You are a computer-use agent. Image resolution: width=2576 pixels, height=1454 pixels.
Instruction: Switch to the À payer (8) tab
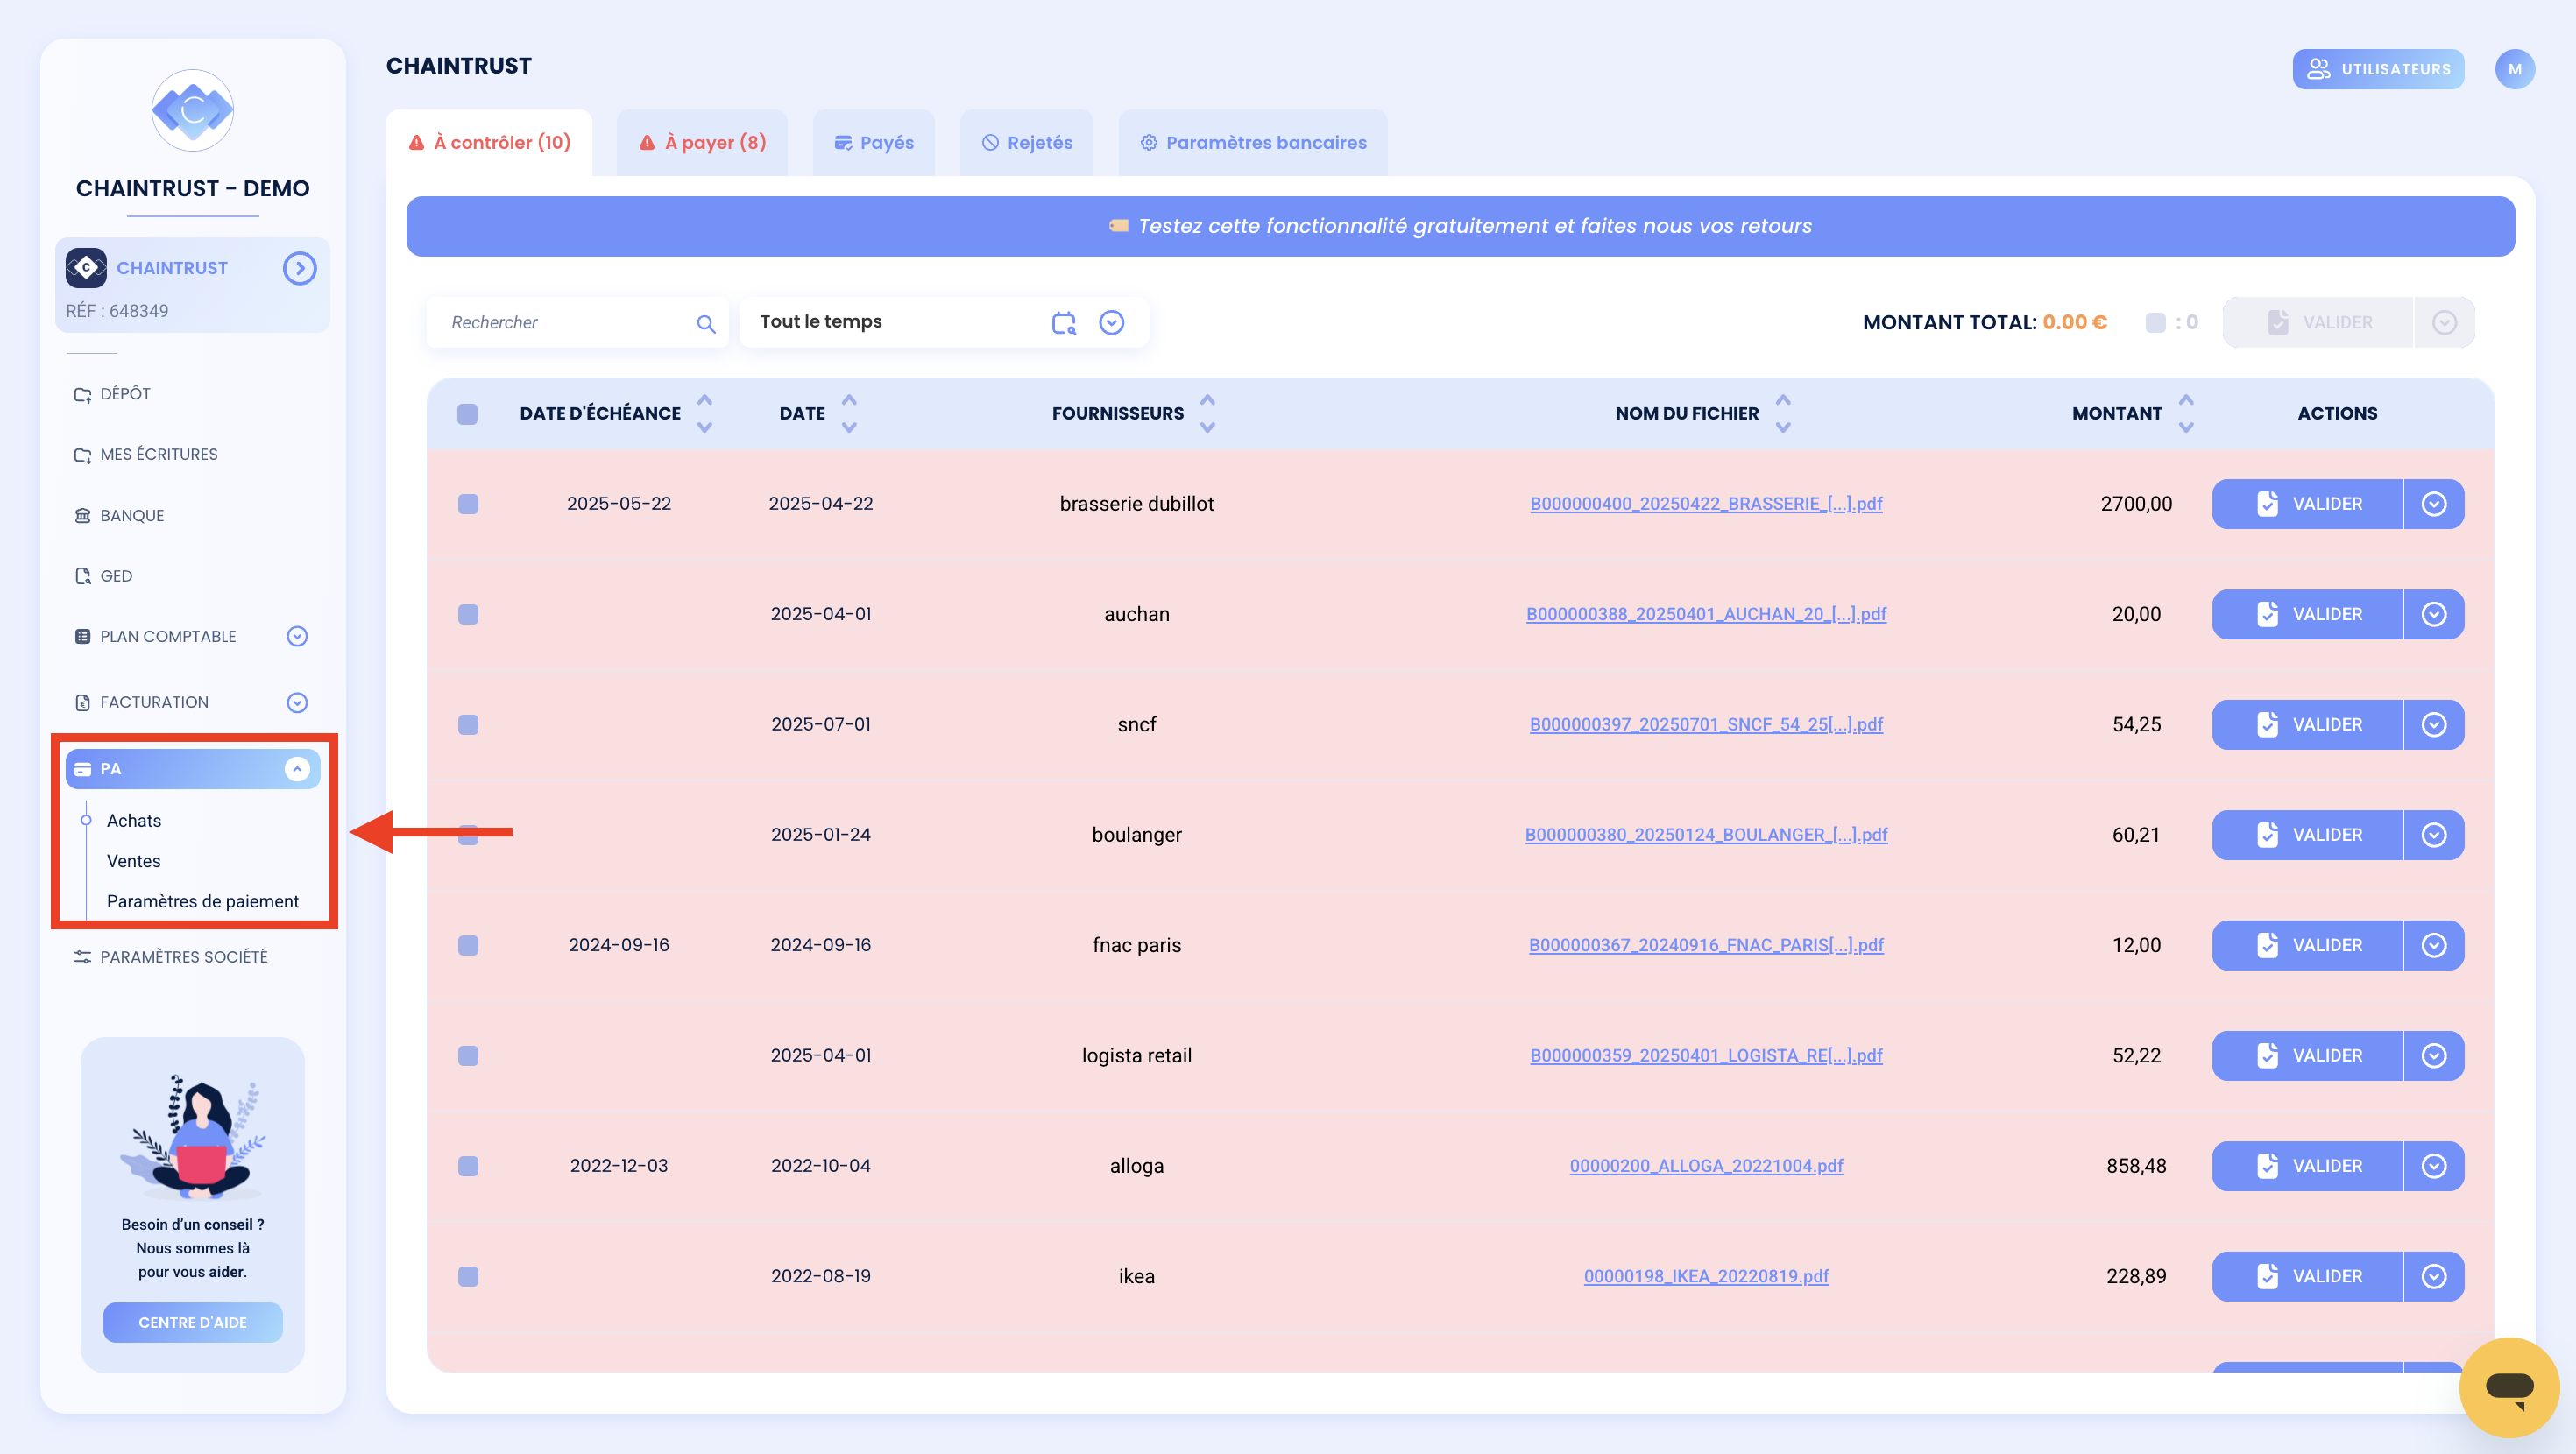(702, 143)
